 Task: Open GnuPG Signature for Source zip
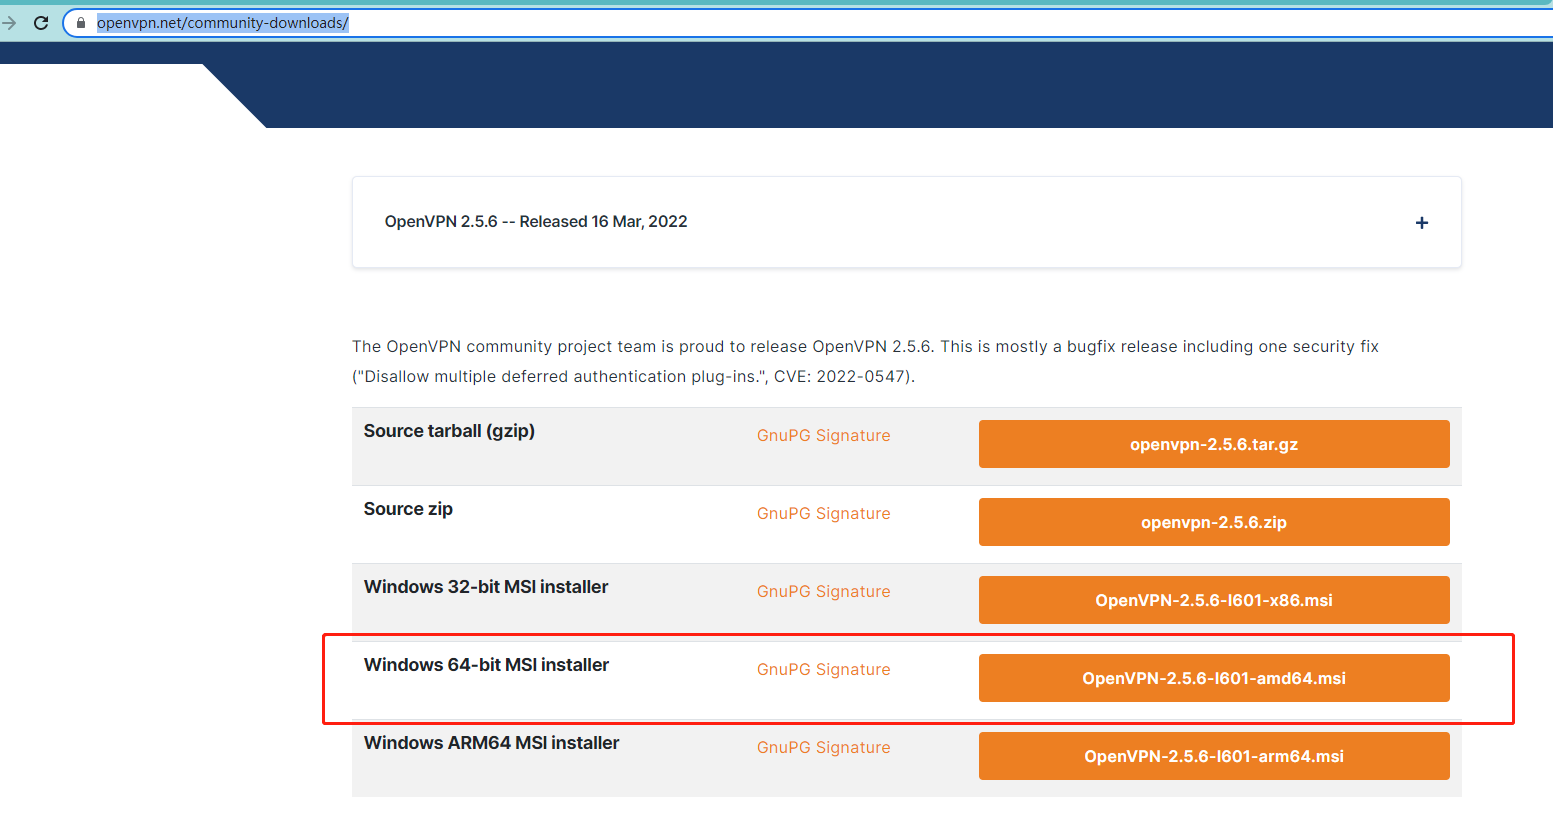point(823,514)
